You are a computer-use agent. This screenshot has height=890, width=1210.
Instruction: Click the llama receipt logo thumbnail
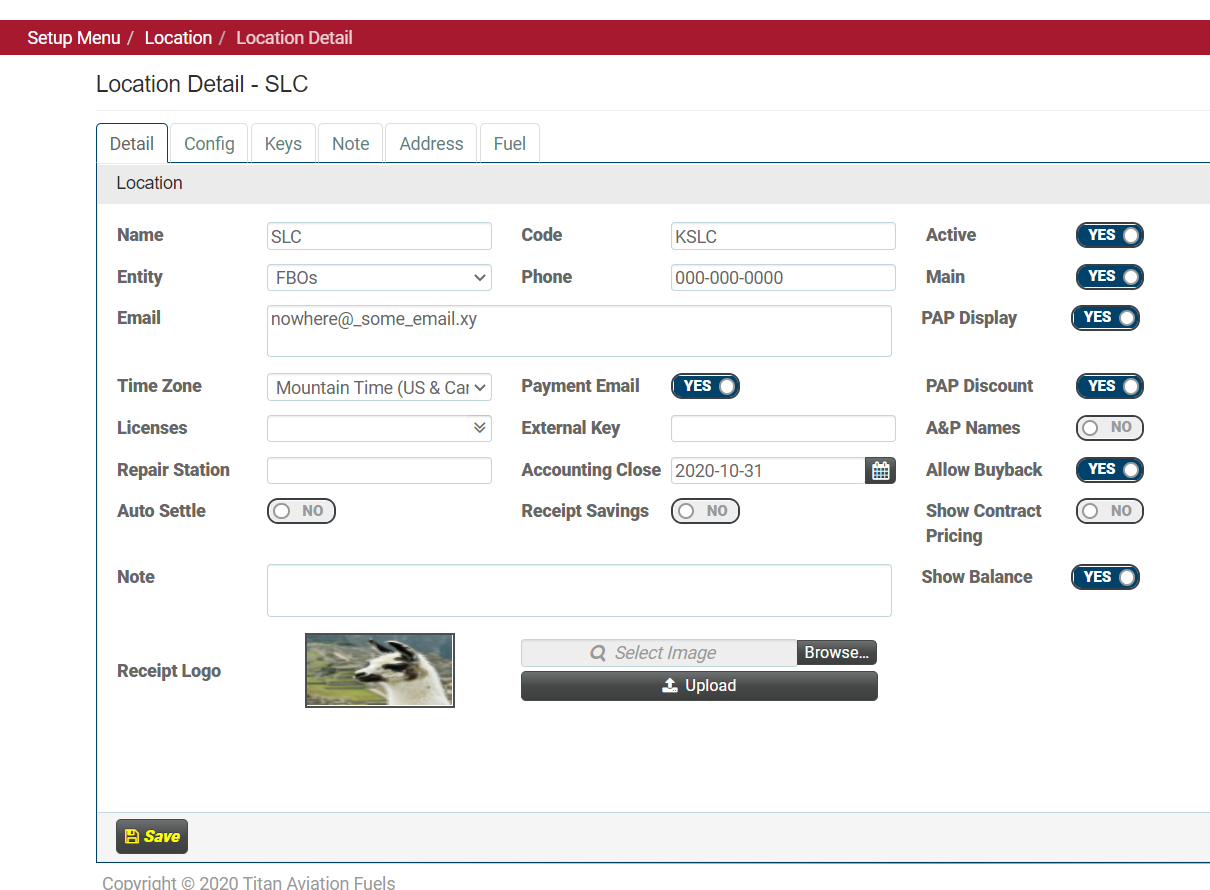coord(380,670)
